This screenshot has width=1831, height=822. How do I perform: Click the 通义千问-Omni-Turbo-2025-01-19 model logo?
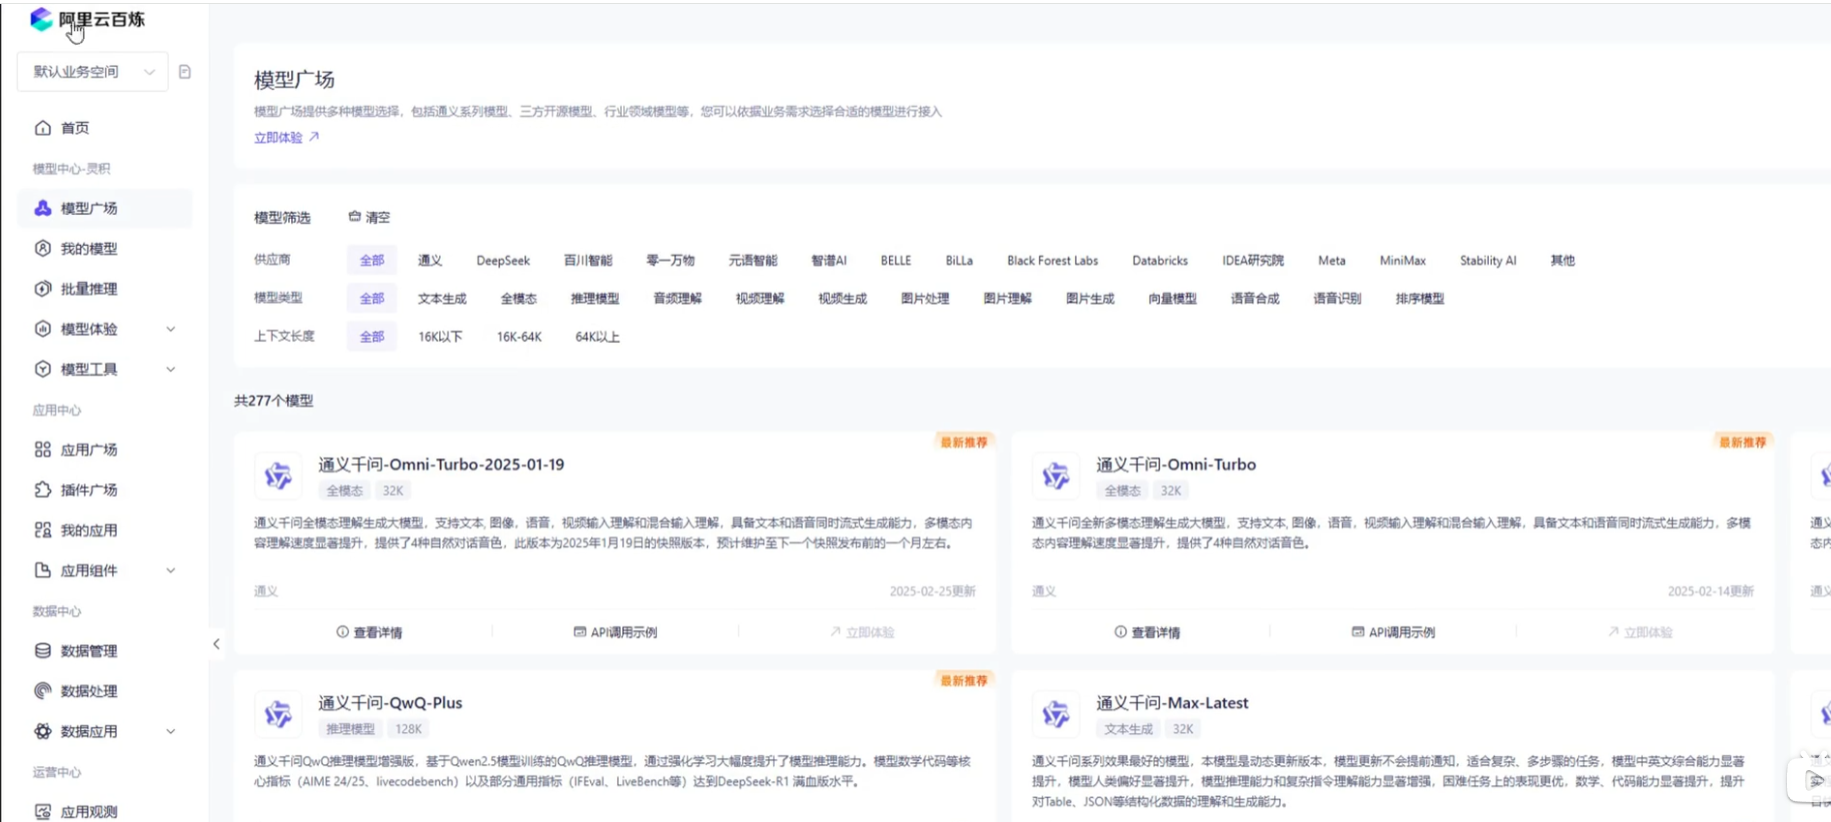278,476
